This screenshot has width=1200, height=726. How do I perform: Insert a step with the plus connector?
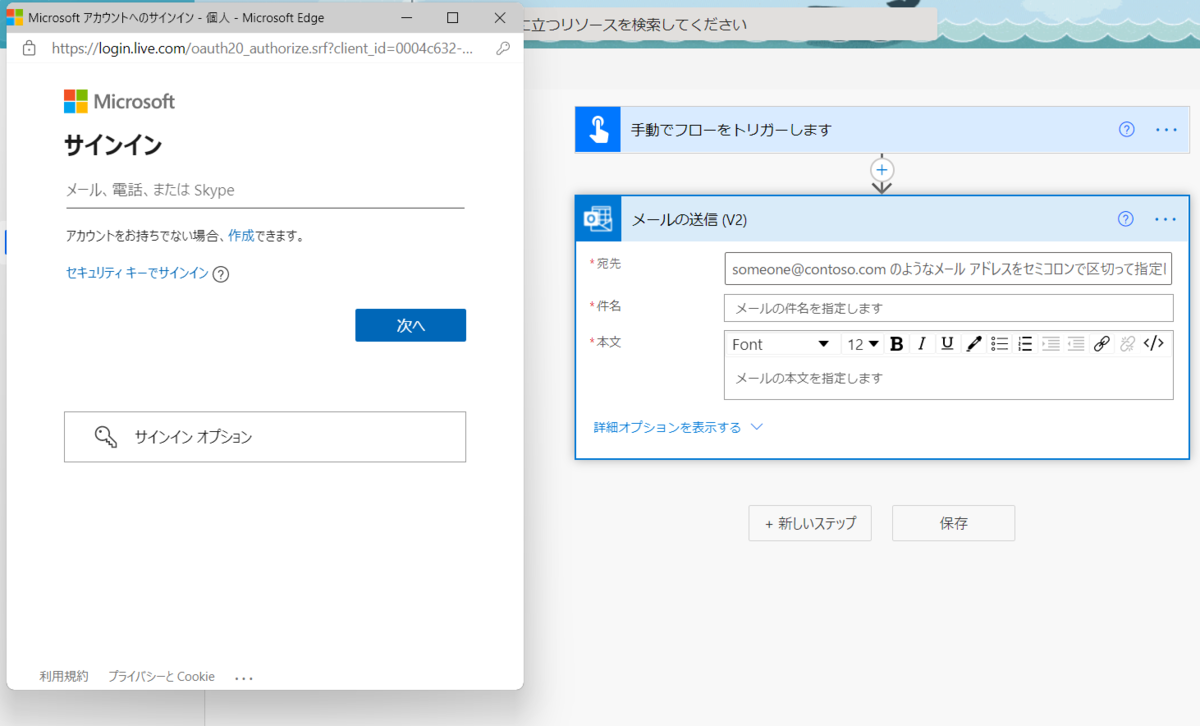coord(881,169)
